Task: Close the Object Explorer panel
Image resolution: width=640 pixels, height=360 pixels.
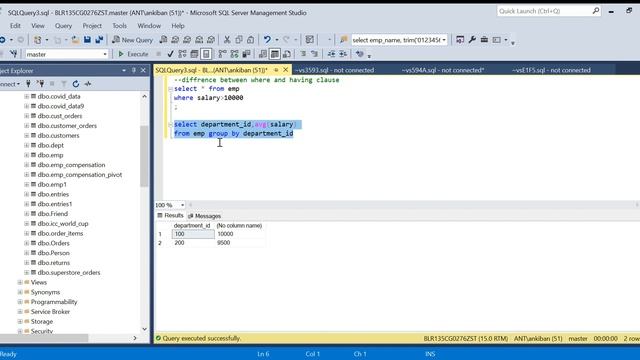Action: click(x=143, y=70)
